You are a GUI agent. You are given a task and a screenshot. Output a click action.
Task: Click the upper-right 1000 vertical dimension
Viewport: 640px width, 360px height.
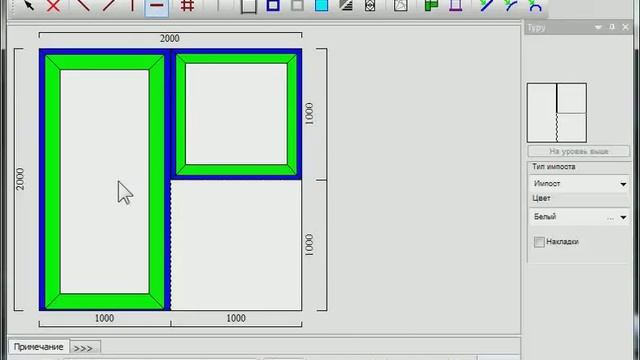[x=309, y=114]
